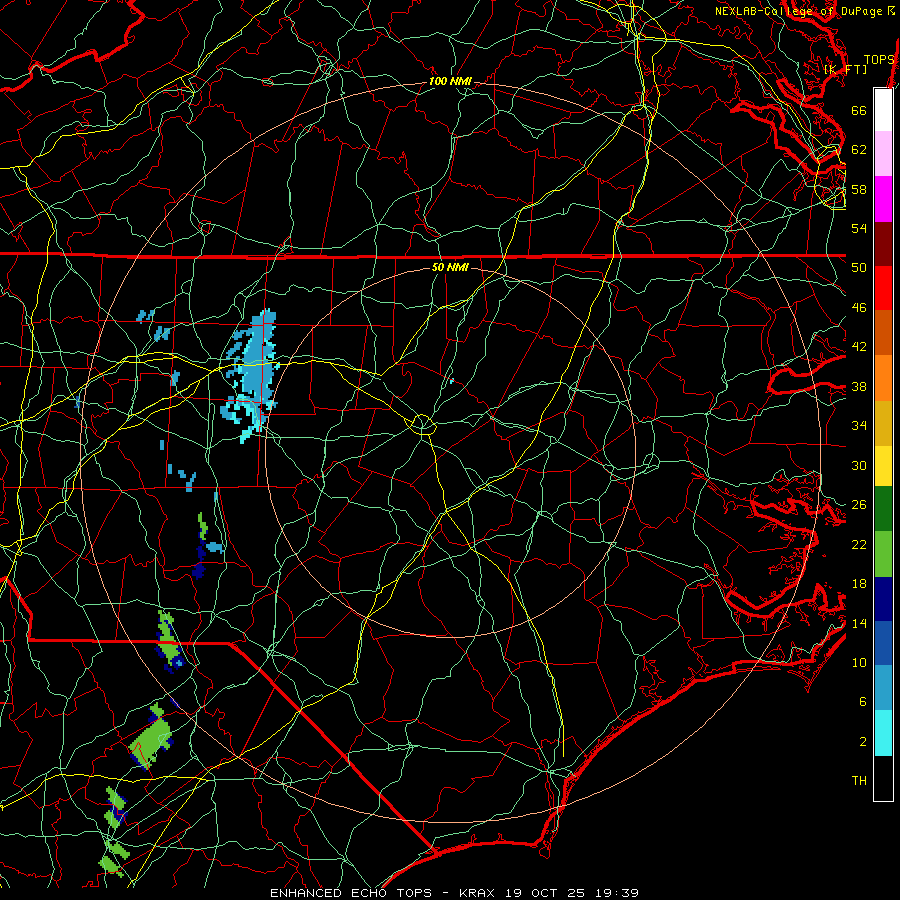This screenshot has height=900, width=900.
Task: Click the TOPS legend title
Action: coord(879,60)
